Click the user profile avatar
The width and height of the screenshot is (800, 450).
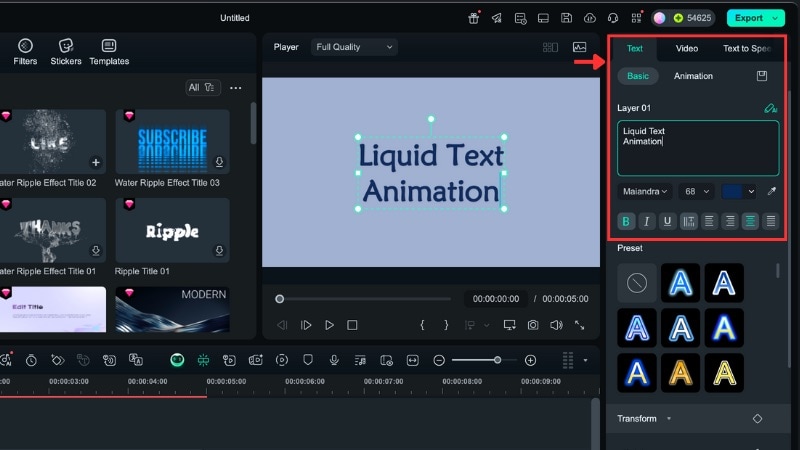(x=659, y=18)
